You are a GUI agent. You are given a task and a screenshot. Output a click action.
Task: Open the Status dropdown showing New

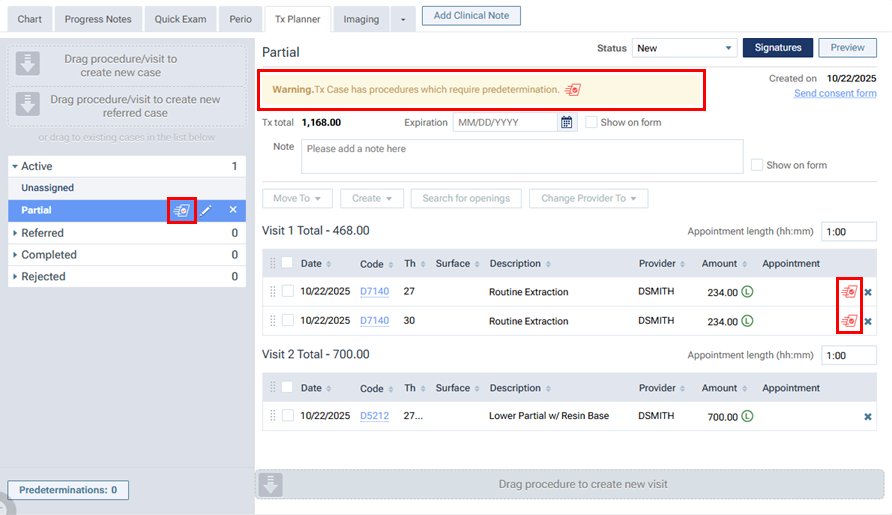tap(685, 48)
